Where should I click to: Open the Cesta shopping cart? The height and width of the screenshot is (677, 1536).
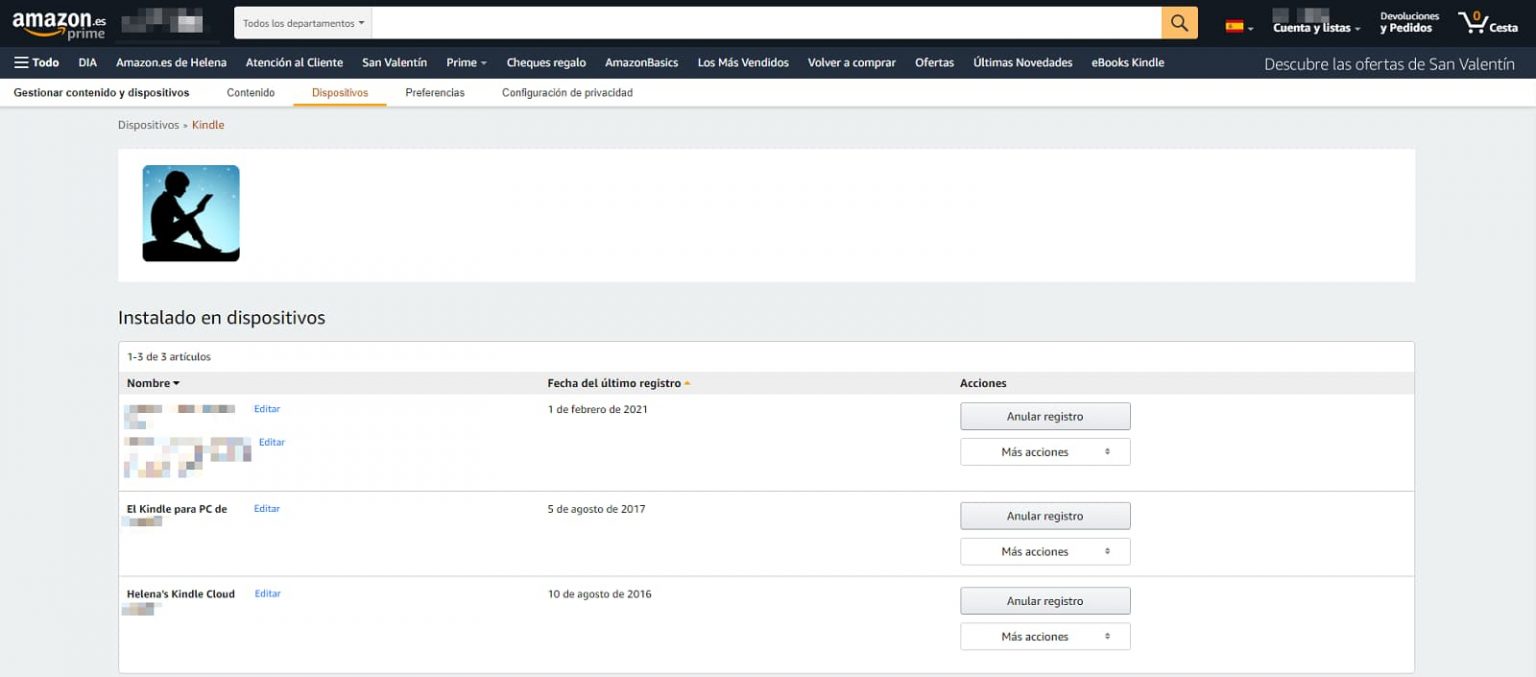tap(1488, 22)
